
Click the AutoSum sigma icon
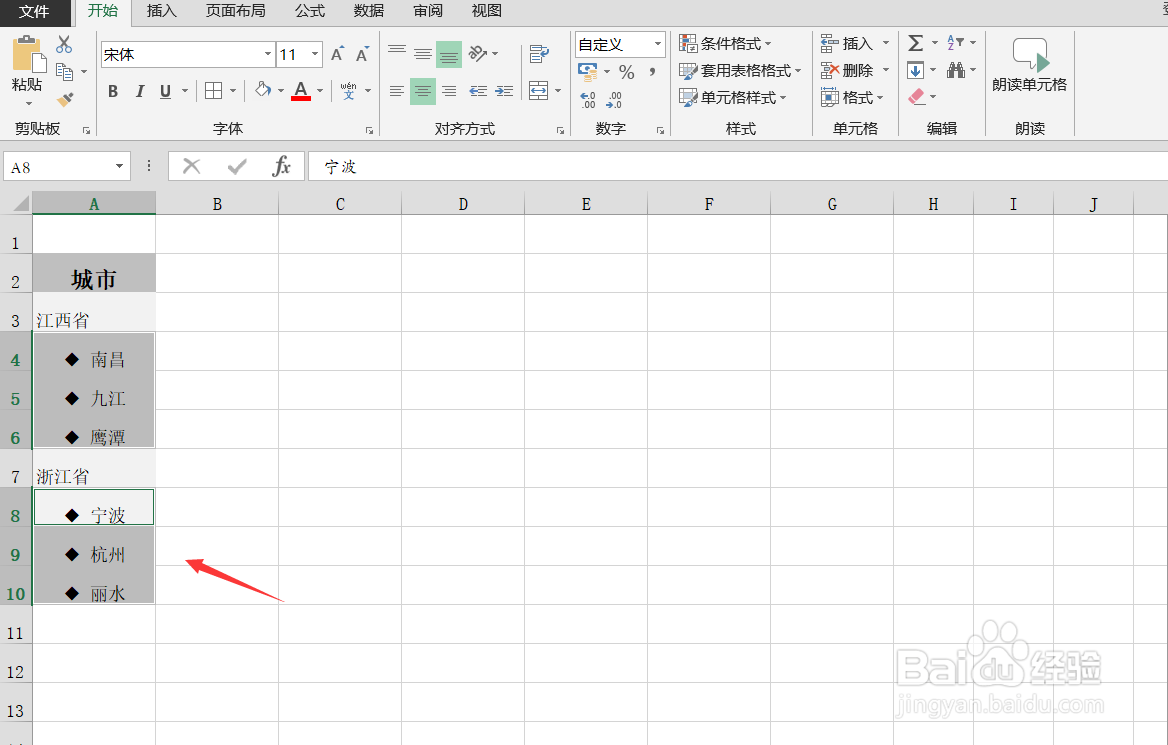tap(915, 43)
